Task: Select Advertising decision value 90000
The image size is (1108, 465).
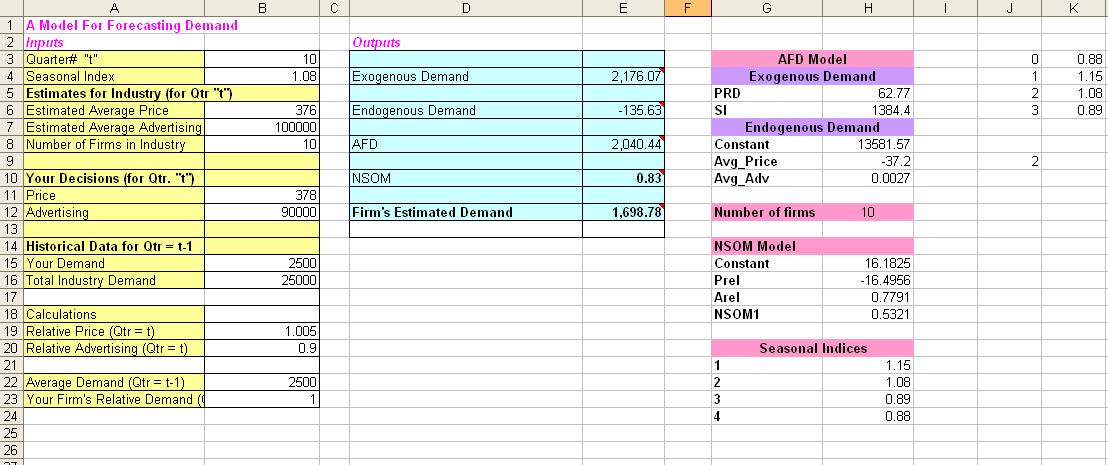Action: [x=262, y=212]
